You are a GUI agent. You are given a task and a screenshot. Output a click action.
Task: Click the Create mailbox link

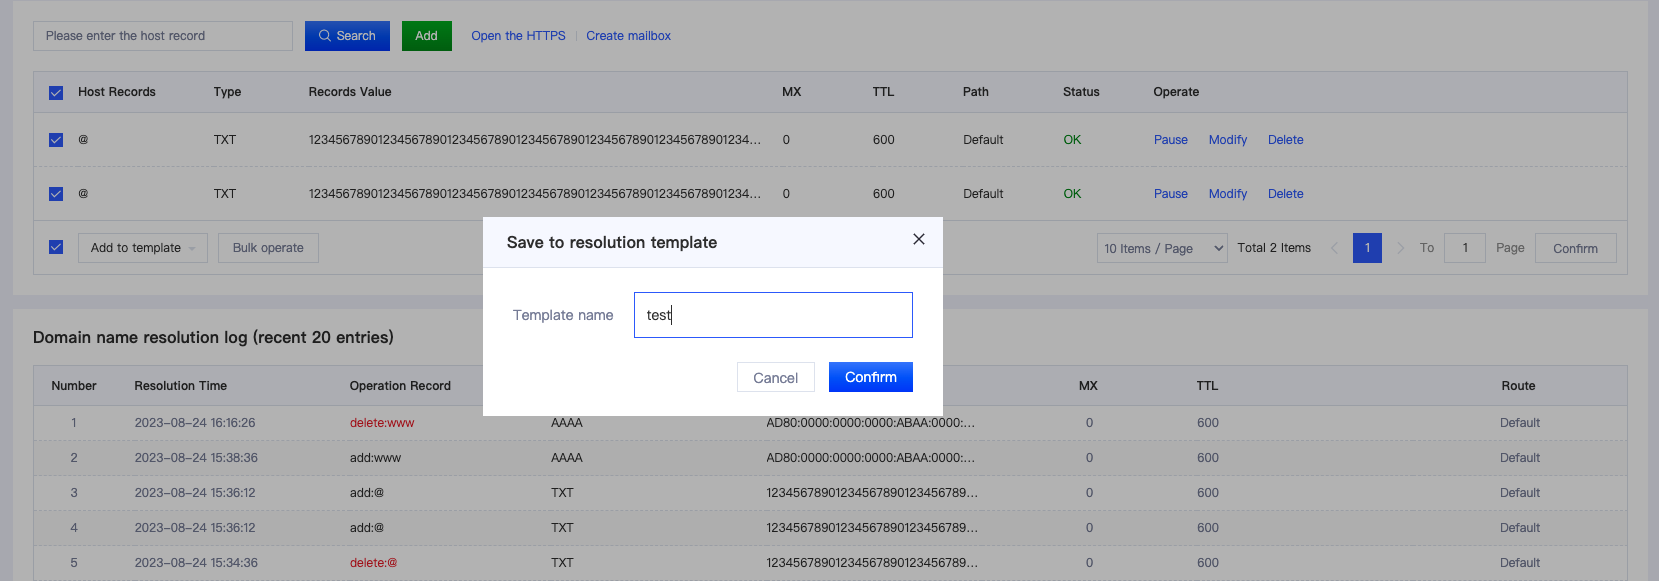coord(628,36)
